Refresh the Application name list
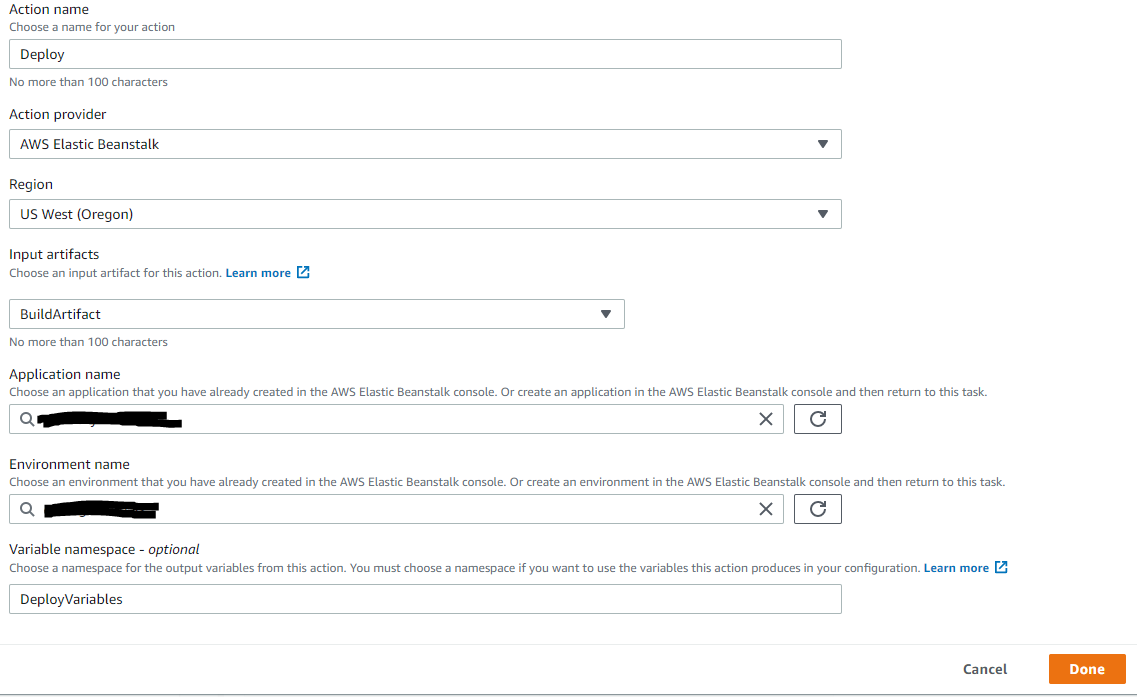The image size is (1137, 697). pyautogui.click(x=817, y=419)
